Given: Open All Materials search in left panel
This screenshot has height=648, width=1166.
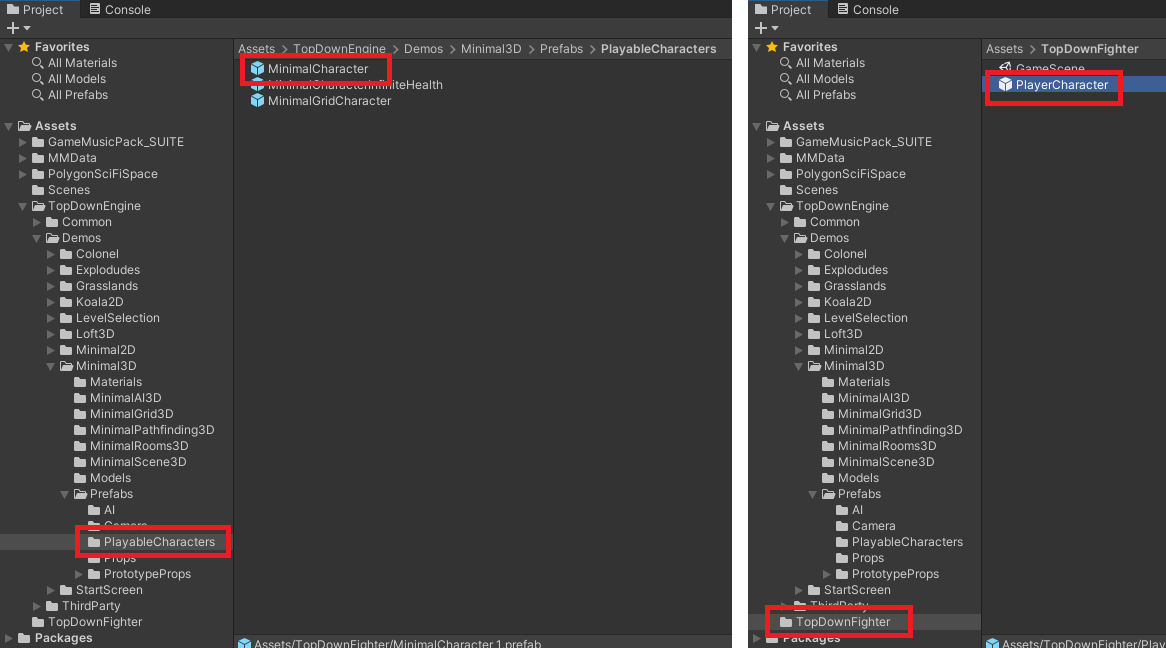Looking at the screenshot, I should pos(74,63).
